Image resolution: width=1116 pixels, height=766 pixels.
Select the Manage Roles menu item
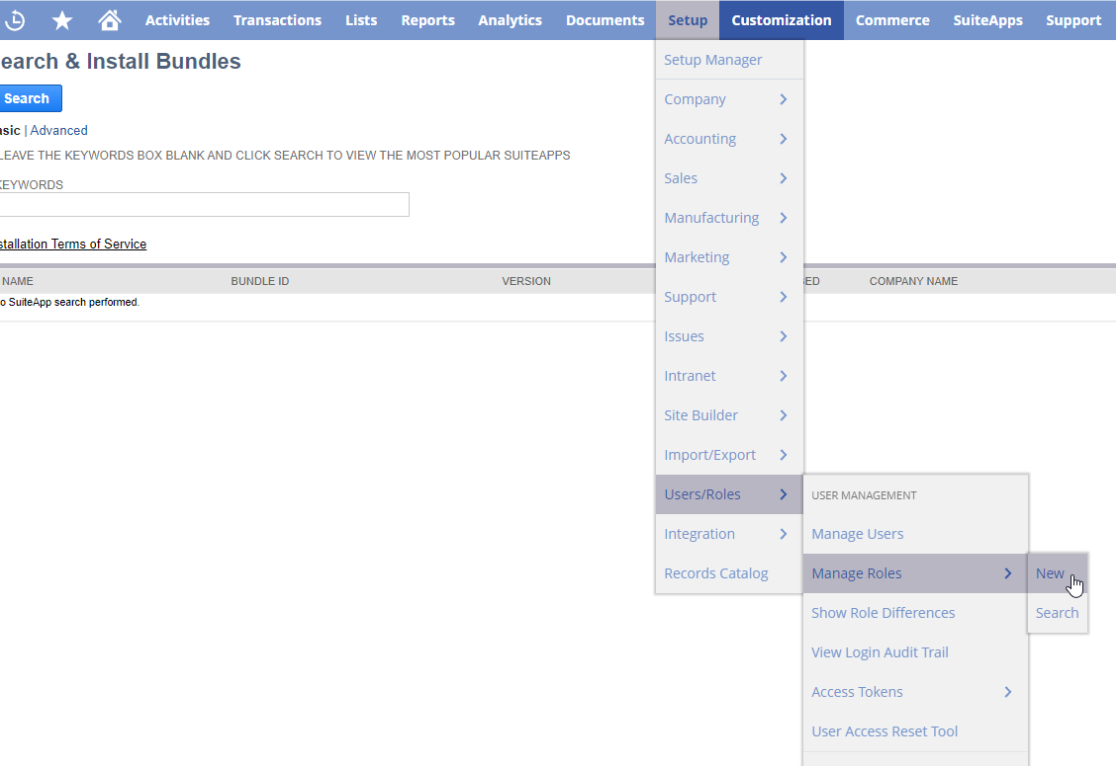pyautogui.click(x=915, y=573)
